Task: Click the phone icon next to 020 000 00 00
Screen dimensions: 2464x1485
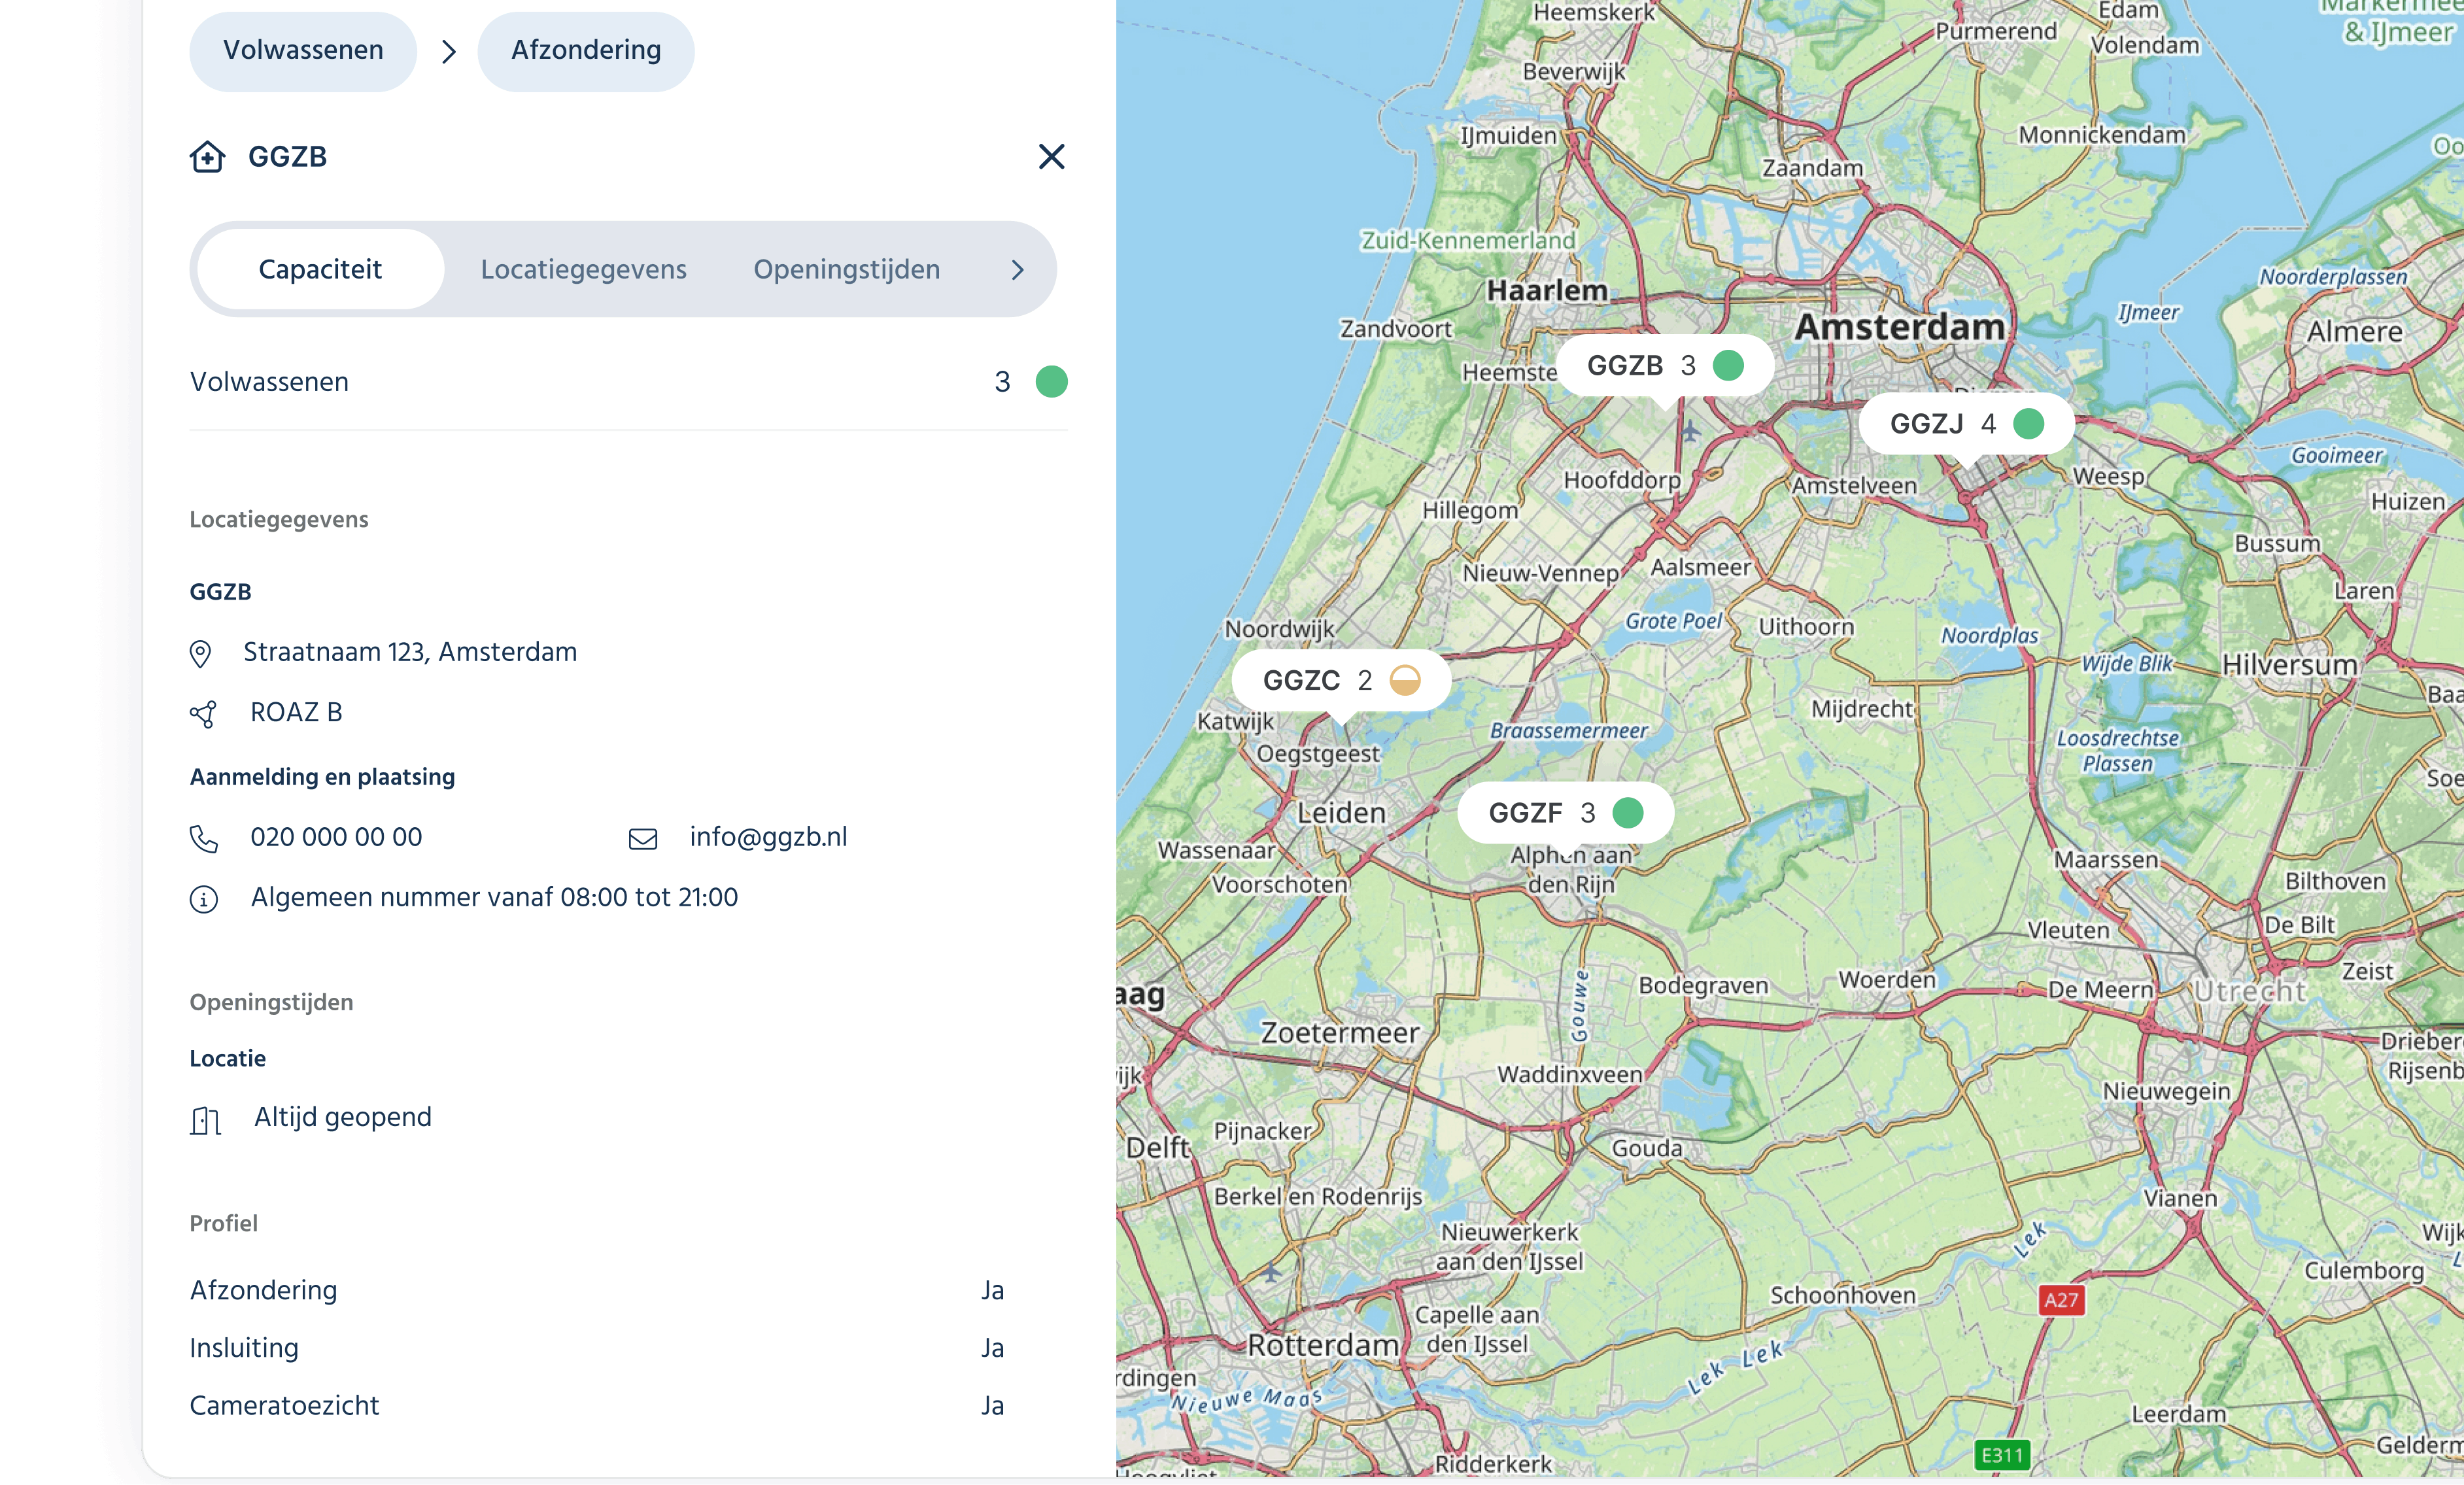Action: (x=203, y=839)
